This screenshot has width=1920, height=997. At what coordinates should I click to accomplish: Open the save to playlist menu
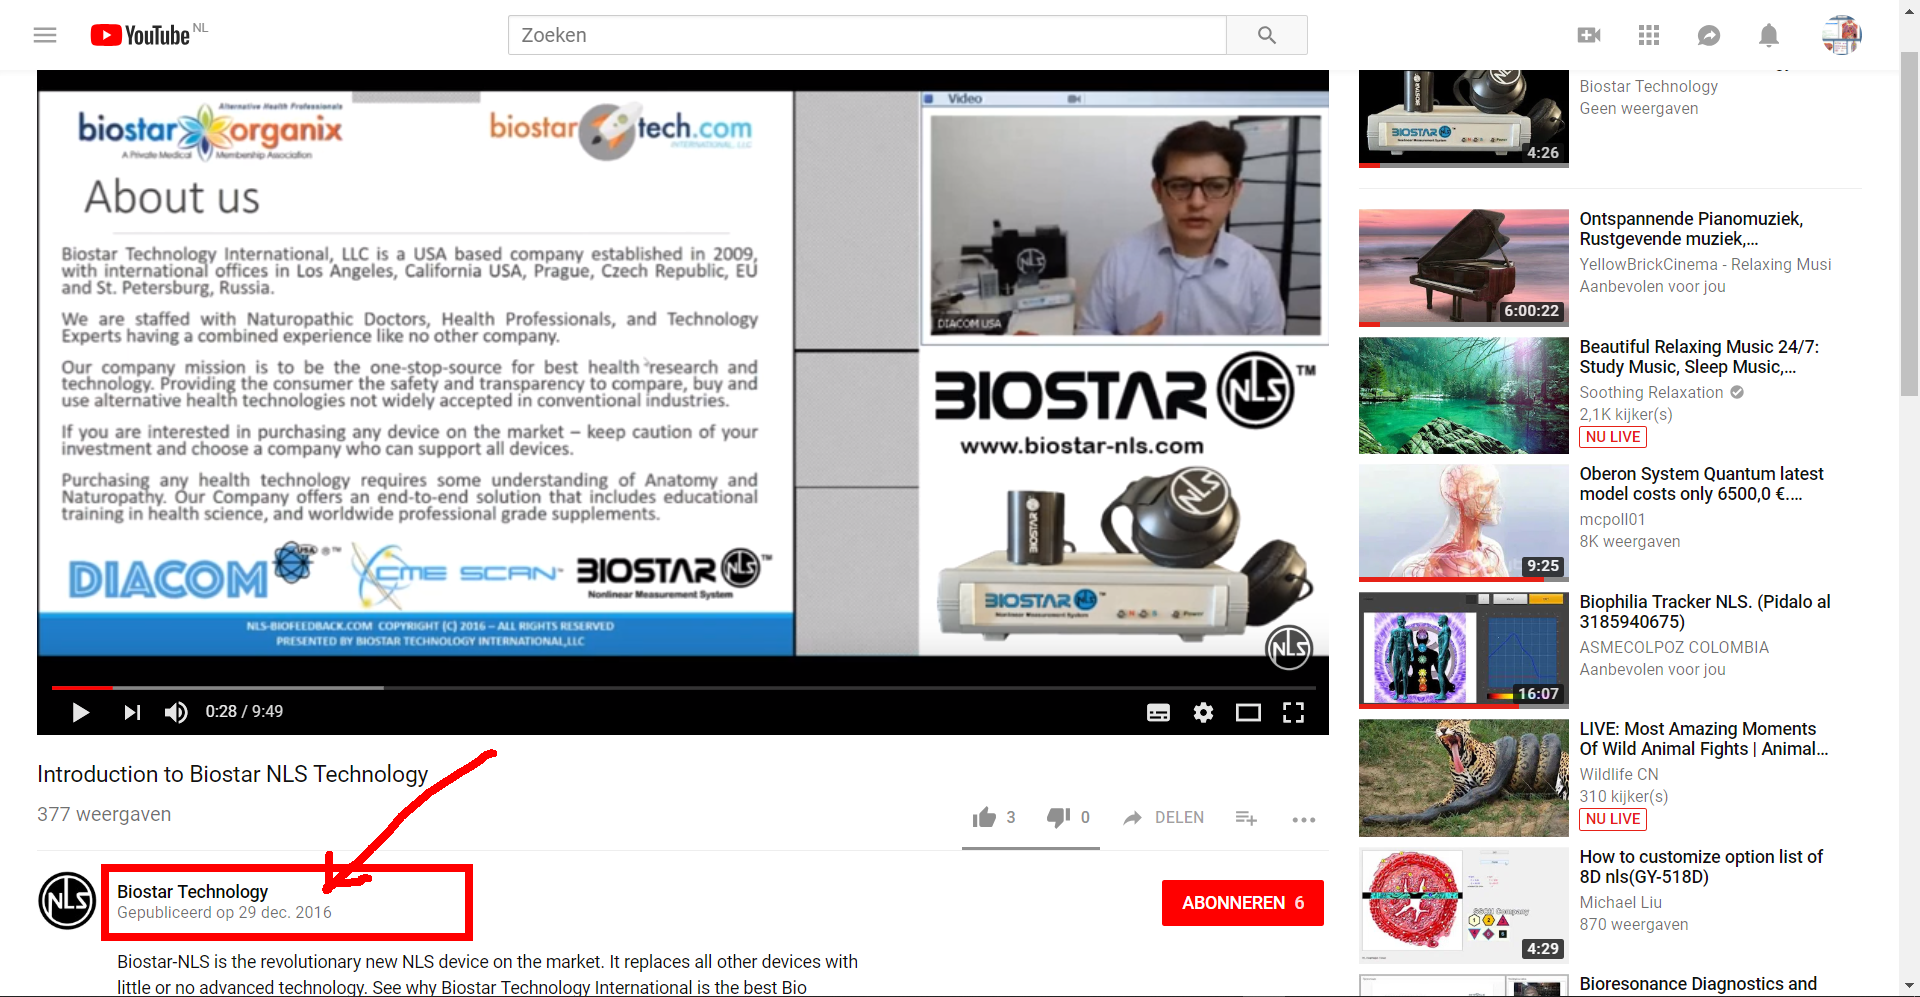coord(1246,818)
